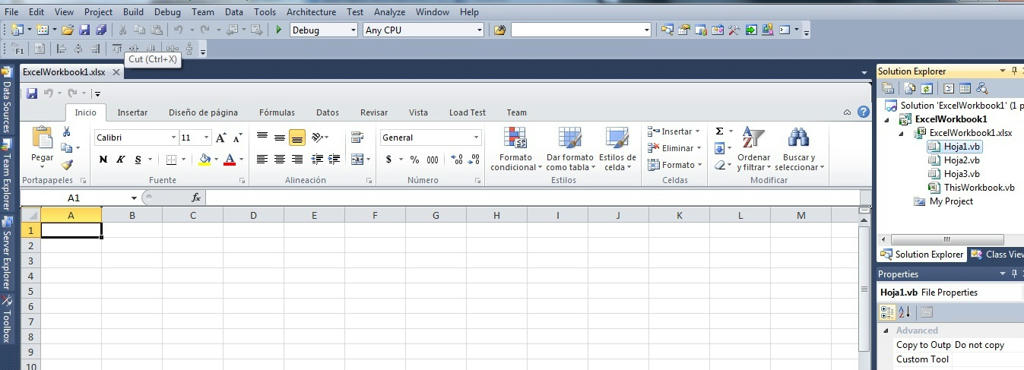Open the A1 name box dropdown
The width and height of the screenshot is (1024, 370).
134,198
